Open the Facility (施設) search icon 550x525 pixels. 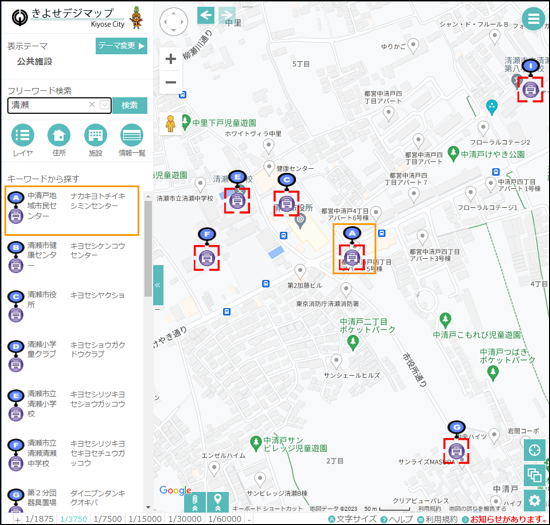point(95,135)
